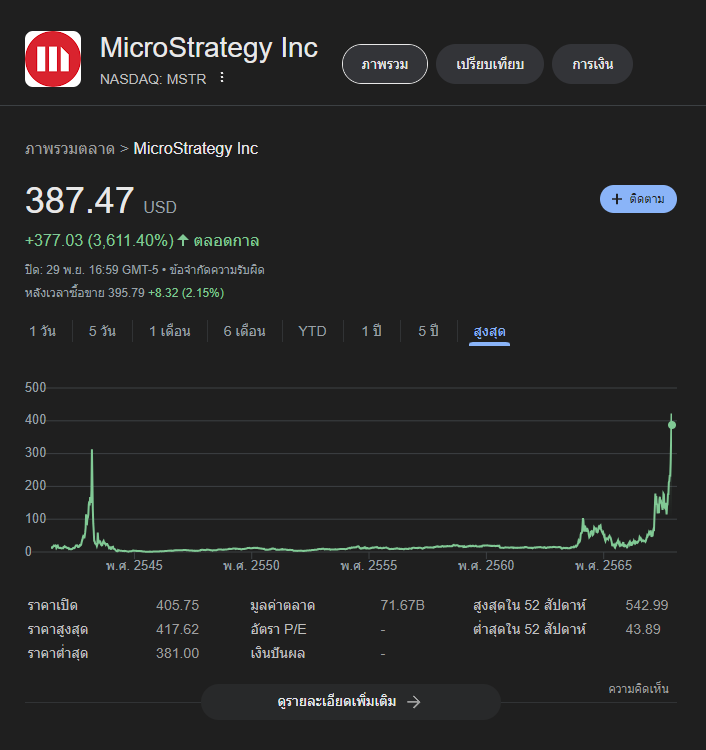Choose the 5 วัน chart range
Image resolution: width=706 pixels, height=750 pixels.
102,331
